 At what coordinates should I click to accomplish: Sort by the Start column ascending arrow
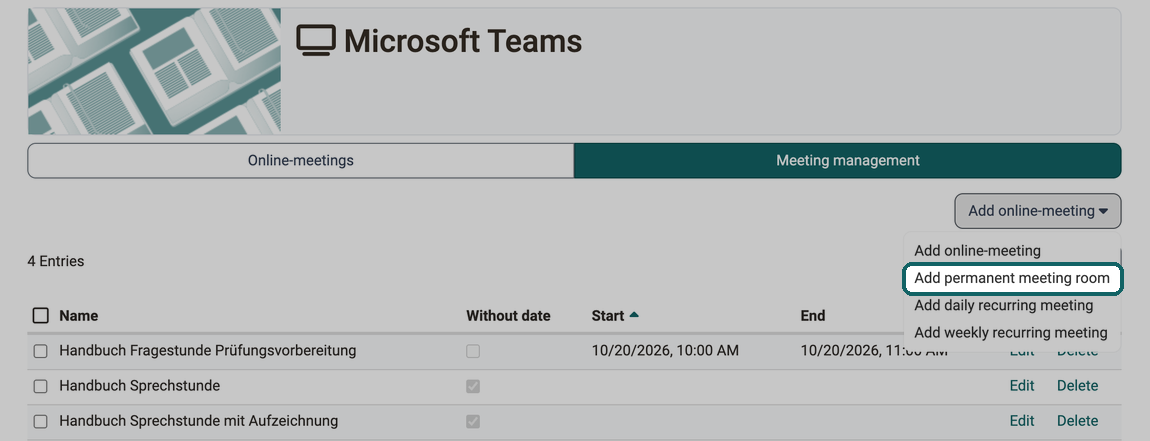point(634,315)
